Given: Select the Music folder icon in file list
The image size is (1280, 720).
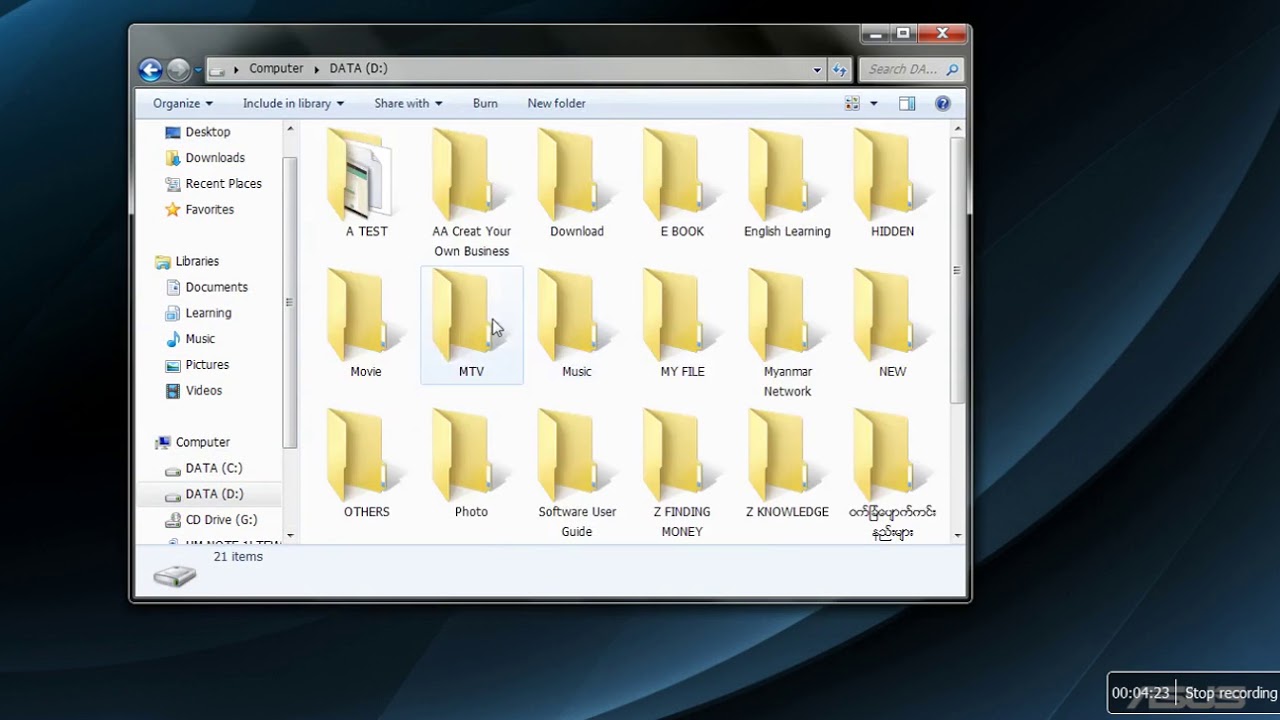Looking at the screenshot, I should click(x=571, y=314).
